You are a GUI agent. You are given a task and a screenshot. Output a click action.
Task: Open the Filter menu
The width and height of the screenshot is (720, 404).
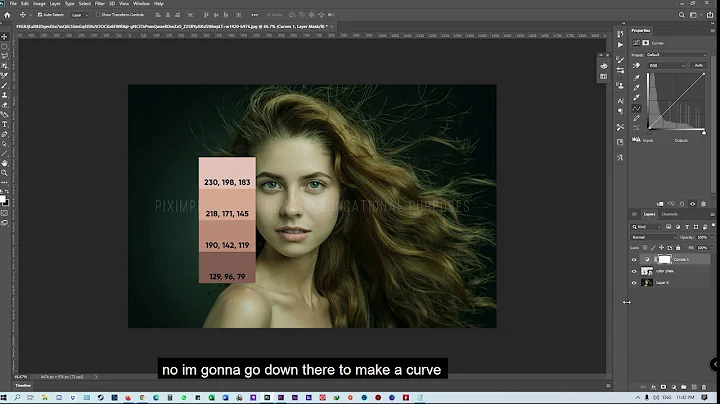pos(100,4)
